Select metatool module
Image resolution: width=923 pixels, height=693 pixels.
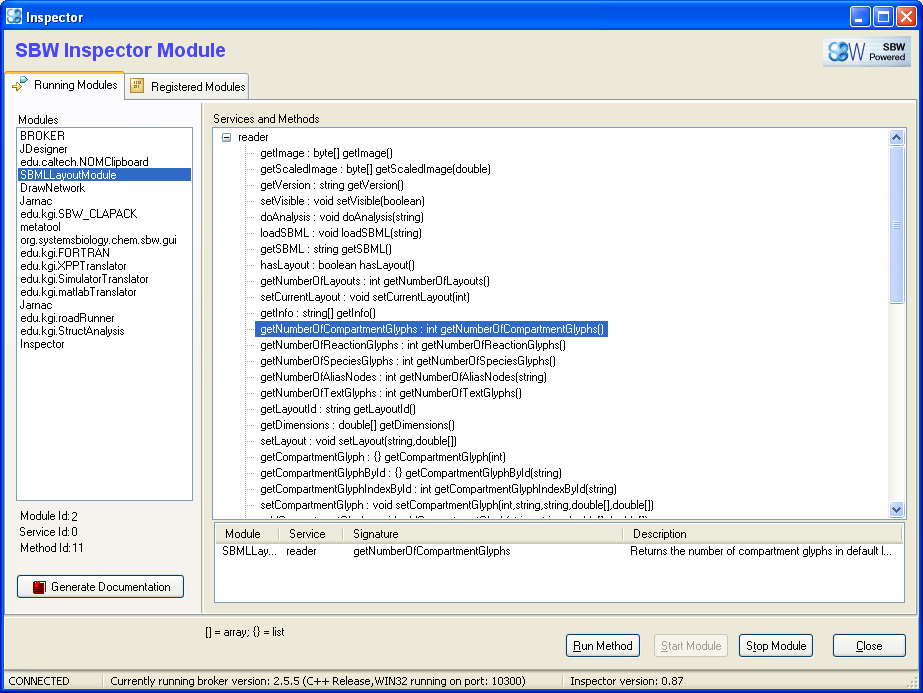click(x=40, y=227)
